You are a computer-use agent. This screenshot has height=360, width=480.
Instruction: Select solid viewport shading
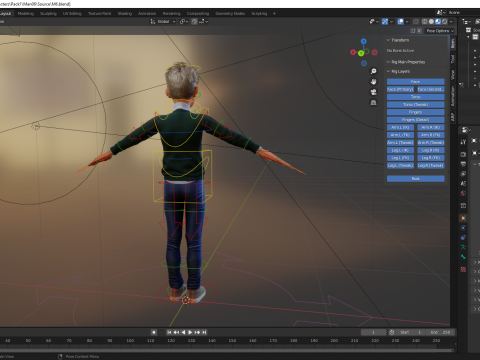point(431,22)
